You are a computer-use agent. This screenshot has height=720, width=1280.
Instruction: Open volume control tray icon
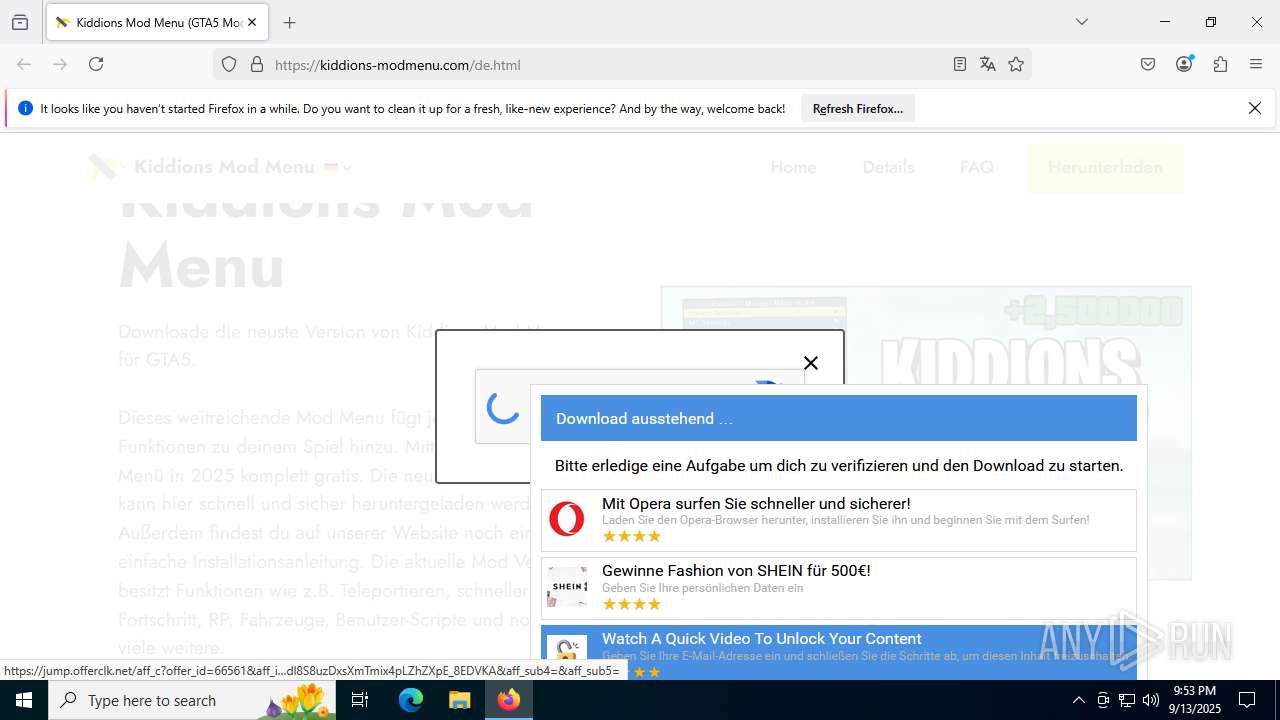1151,700
